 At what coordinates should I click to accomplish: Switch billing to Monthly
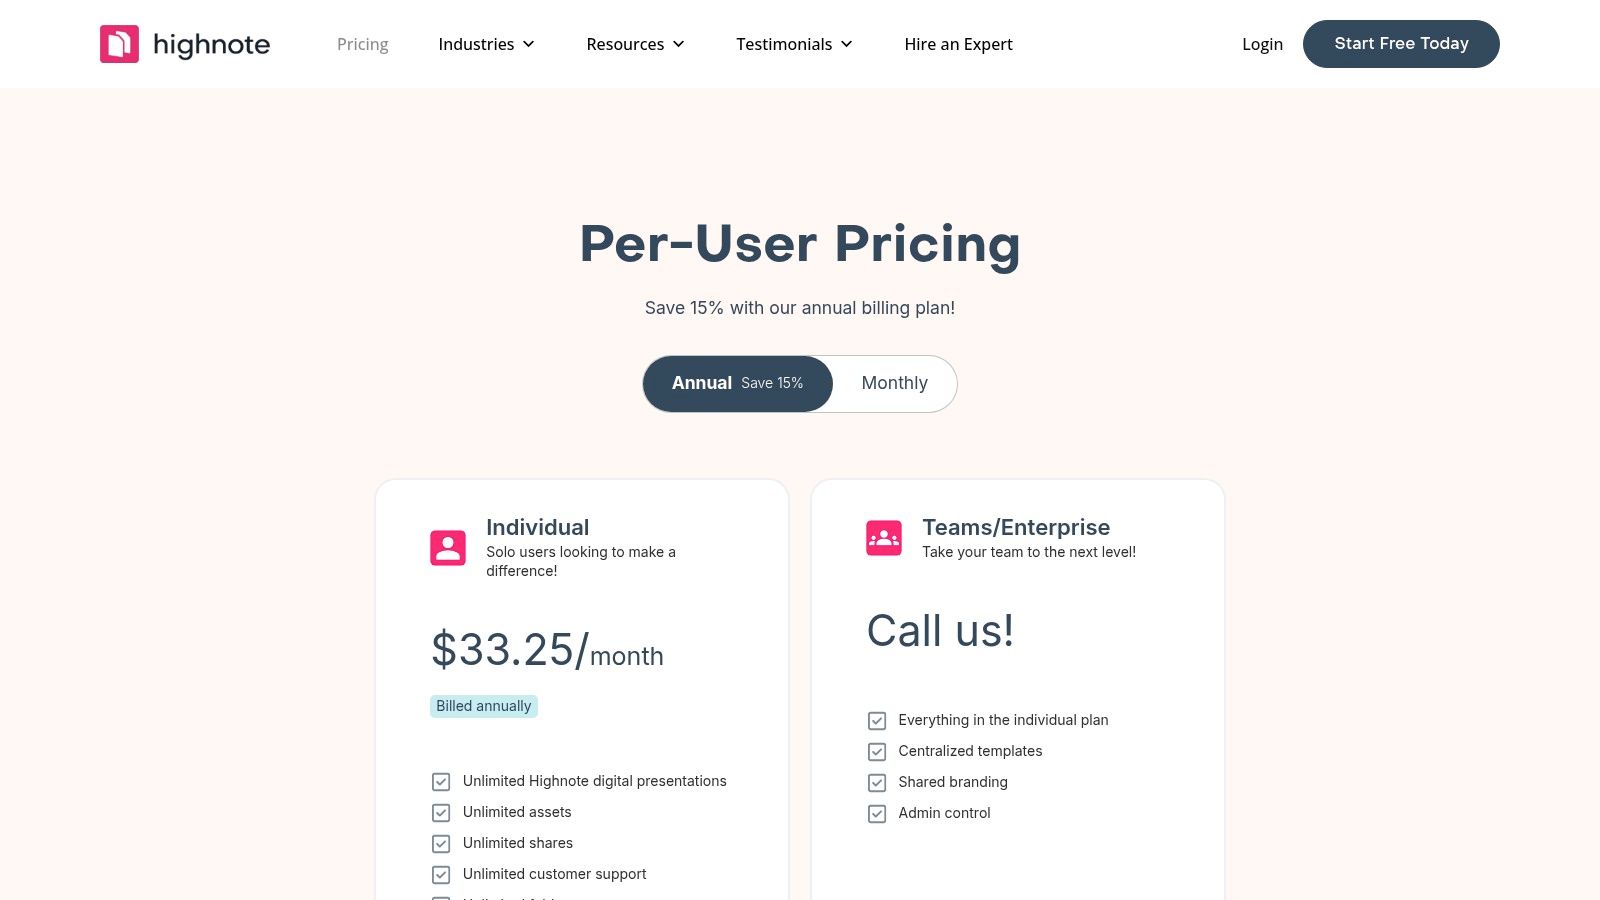[x=894, y=384]
